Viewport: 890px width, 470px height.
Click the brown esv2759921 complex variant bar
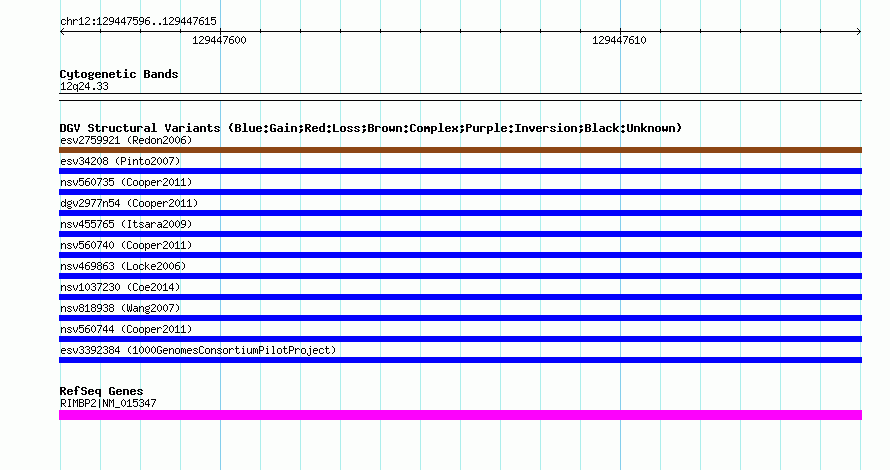[460, 150]
